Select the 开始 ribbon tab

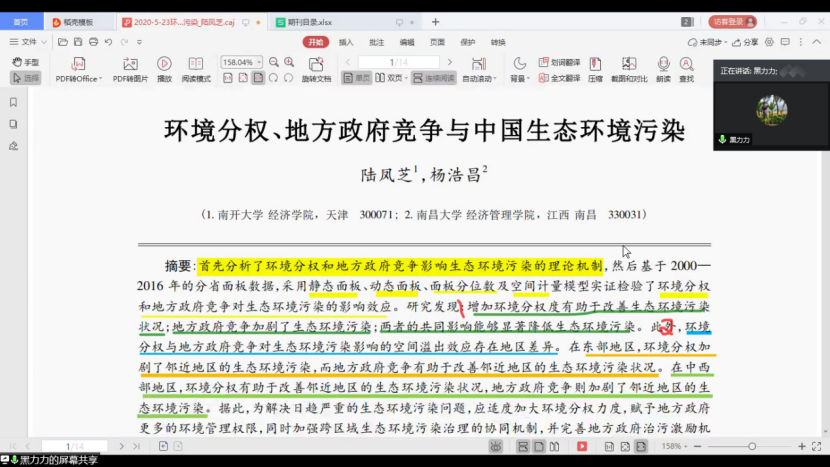point(316,42)
